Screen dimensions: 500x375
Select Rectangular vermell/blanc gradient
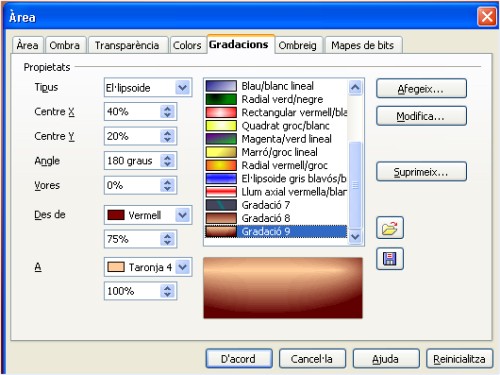(276, 112)
